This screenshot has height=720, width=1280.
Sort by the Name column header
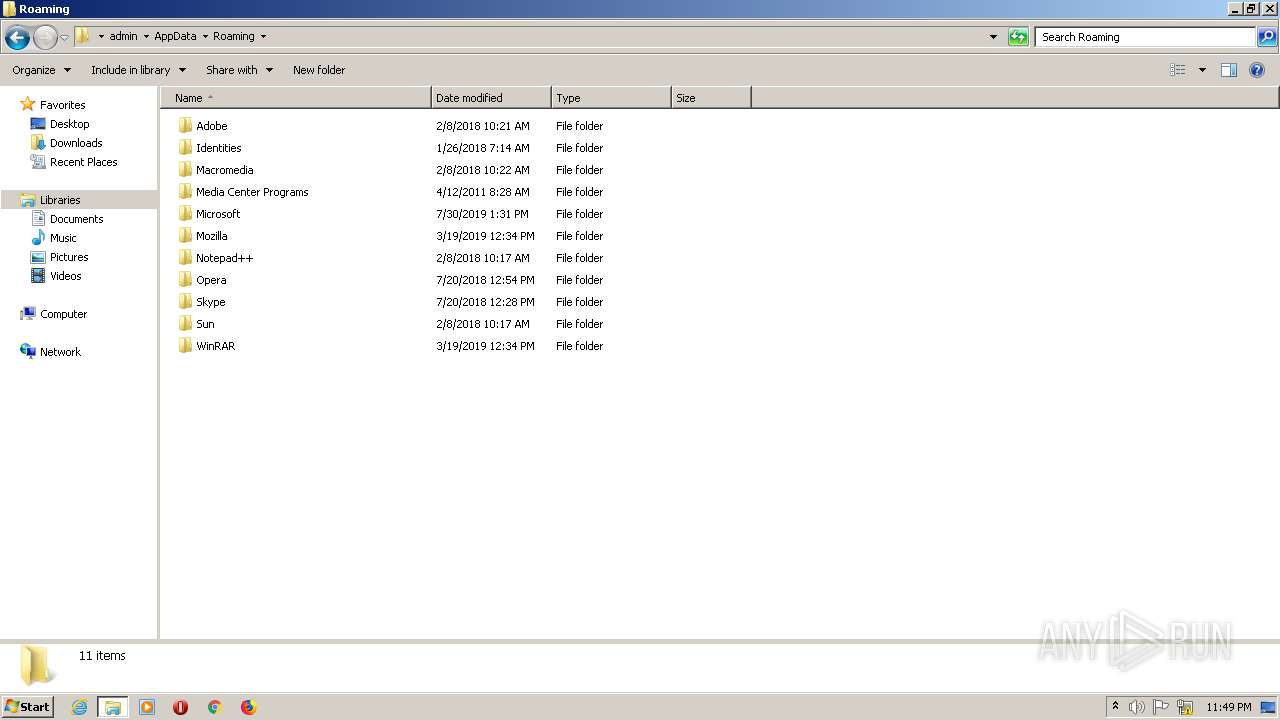(296, 98)
